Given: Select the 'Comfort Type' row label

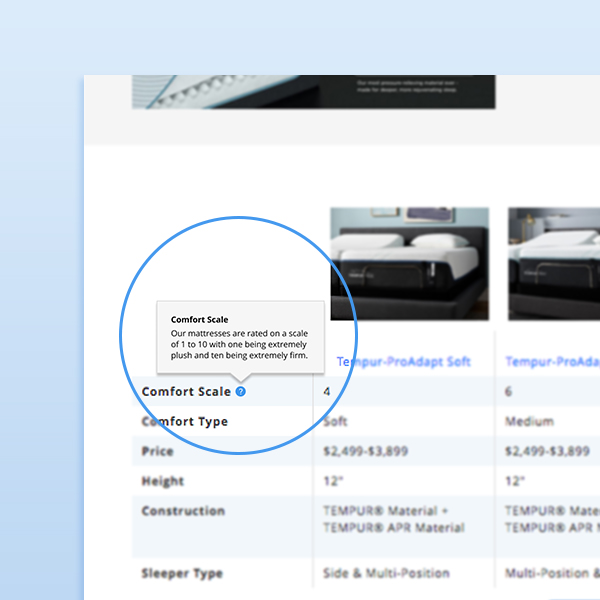Looking at the screenshot, I should (x=185, y=422).
